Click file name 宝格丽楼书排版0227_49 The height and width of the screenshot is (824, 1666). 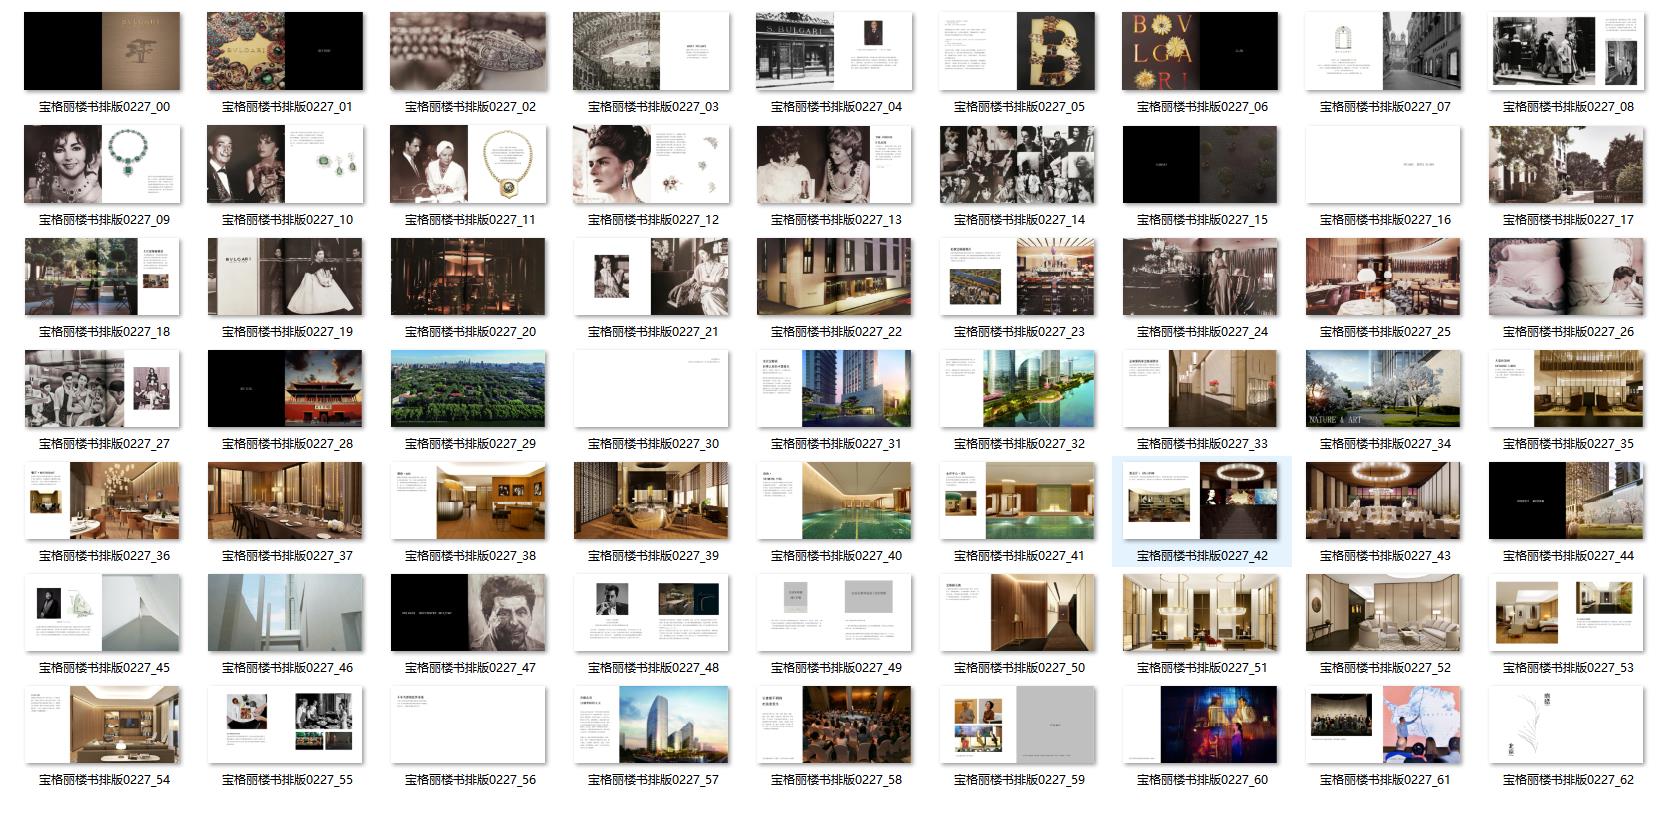pyautogui.click(x=836, y=668)
